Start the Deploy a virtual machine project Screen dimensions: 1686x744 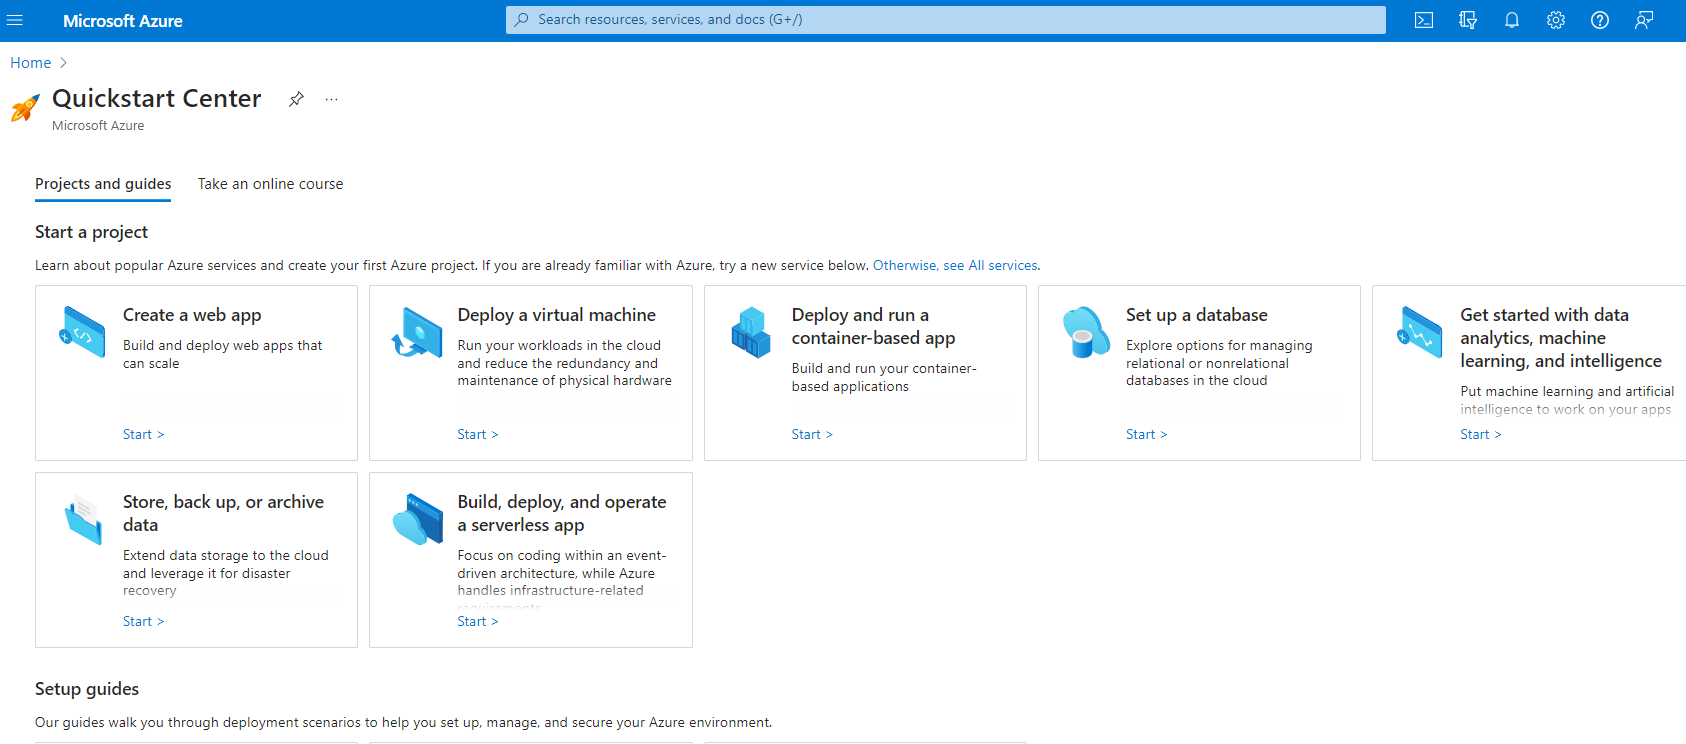[477, 434]
